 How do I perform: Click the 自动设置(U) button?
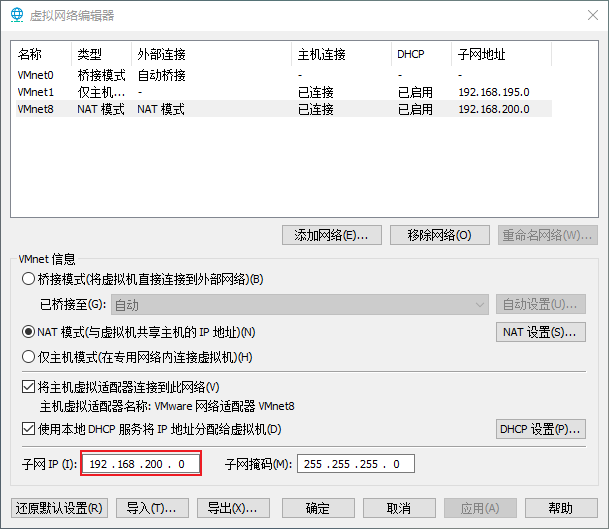click(541, 304)
